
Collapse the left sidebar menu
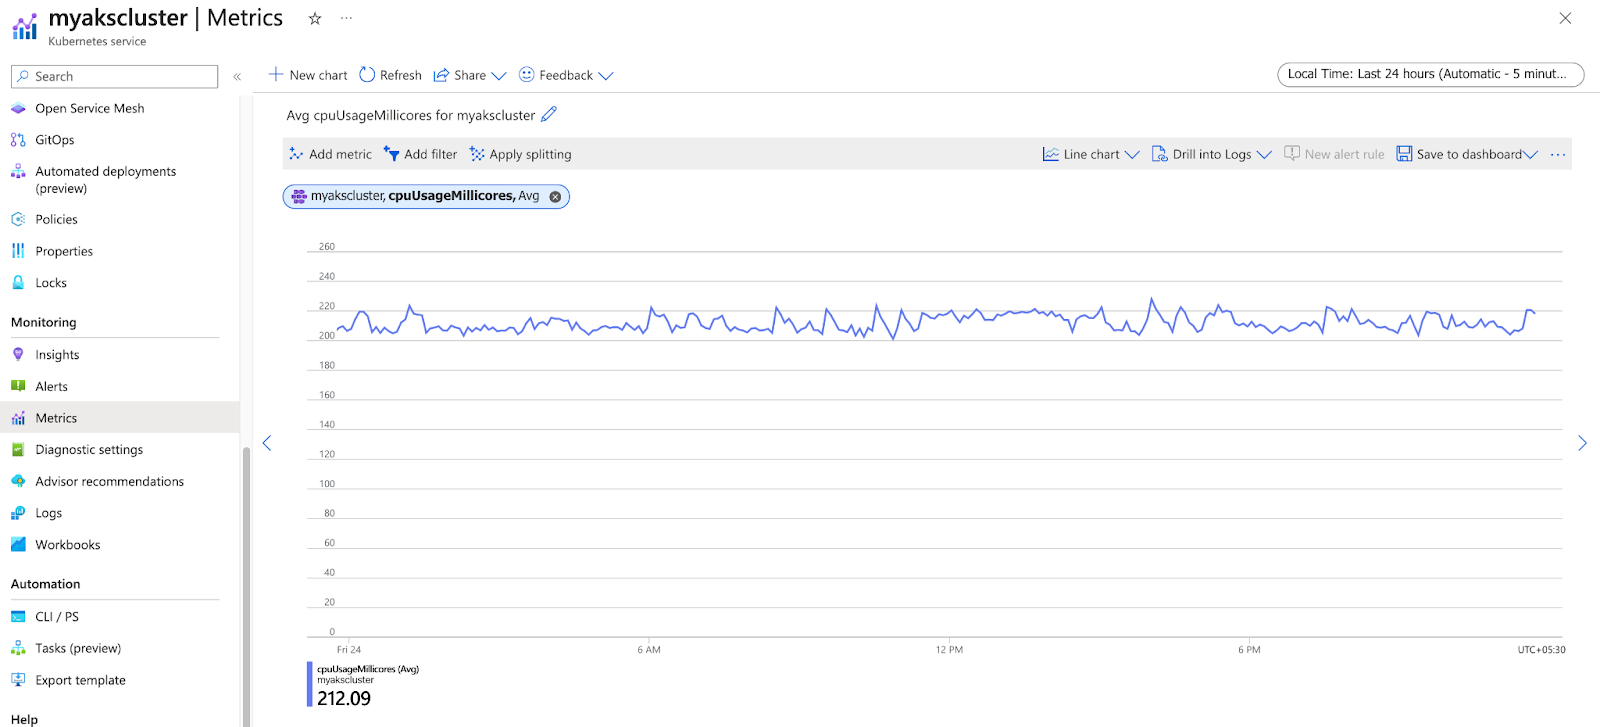click(x=237, y=76)
